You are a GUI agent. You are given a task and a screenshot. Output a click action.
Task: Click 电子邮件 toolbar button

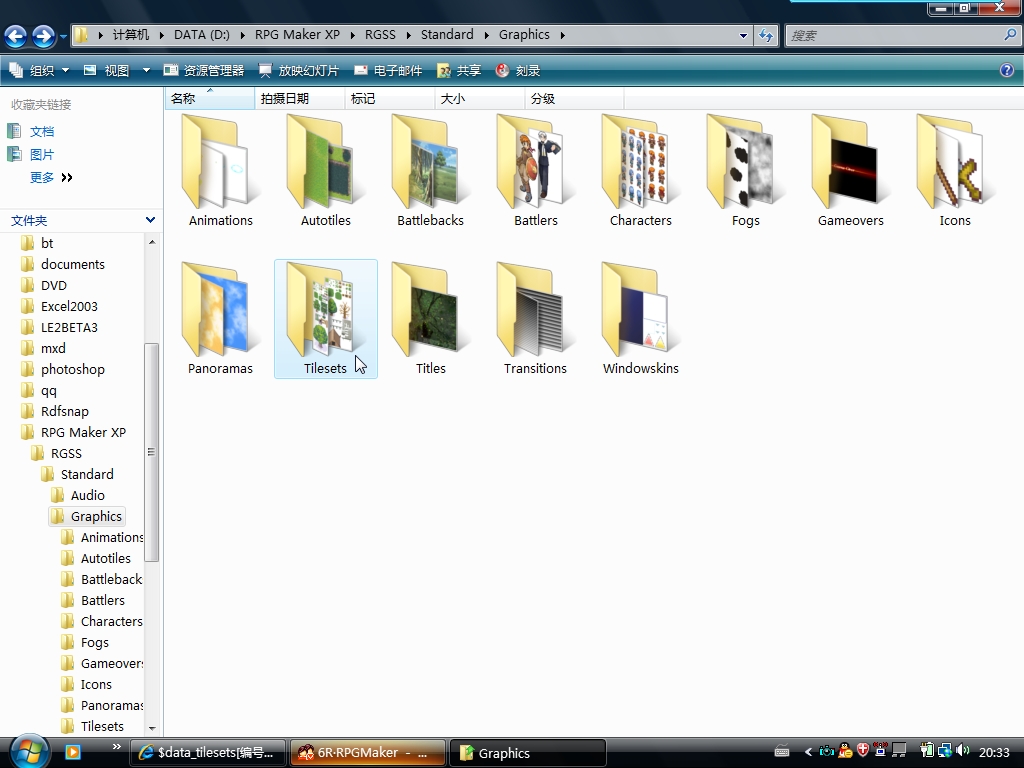(x=388, y=71)
